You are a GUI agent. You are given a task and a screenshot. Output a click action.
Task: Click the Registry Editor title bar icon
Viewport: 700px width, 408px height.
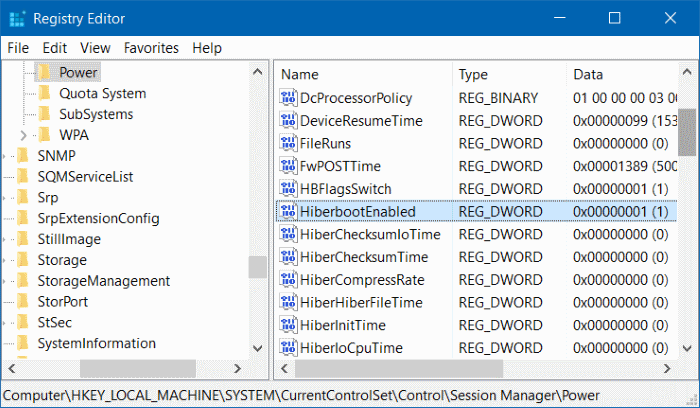tap(17, 18)
